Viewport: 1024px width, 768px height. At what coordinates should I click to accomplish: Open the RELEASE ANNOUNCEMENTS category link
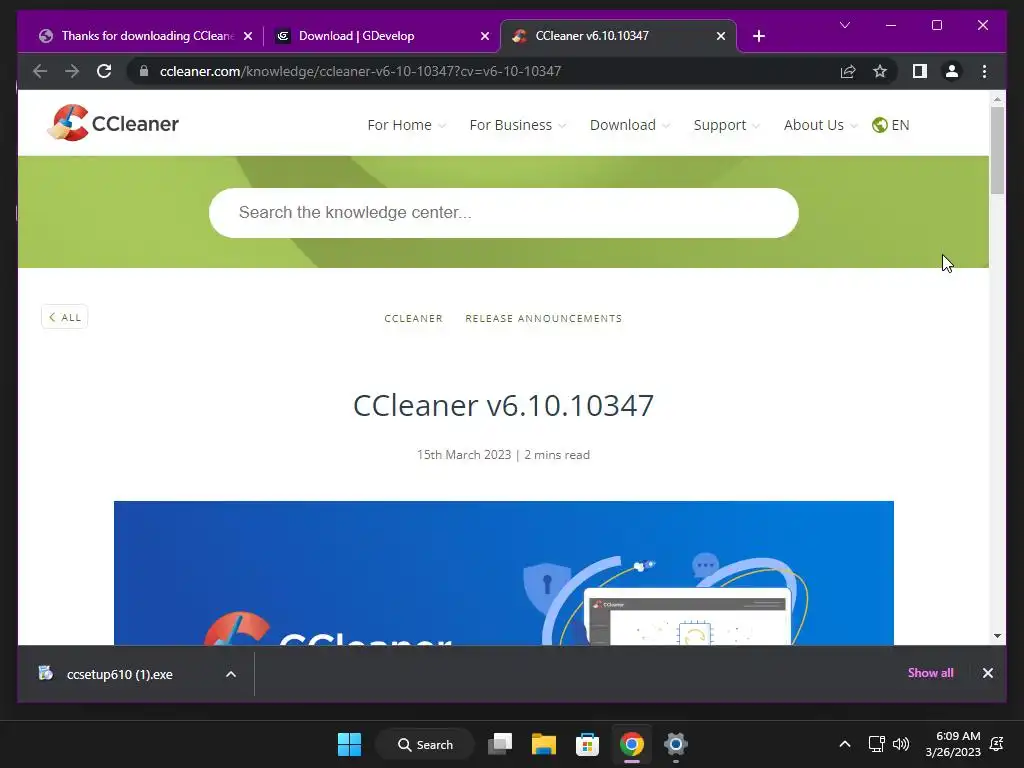(543, 318)
